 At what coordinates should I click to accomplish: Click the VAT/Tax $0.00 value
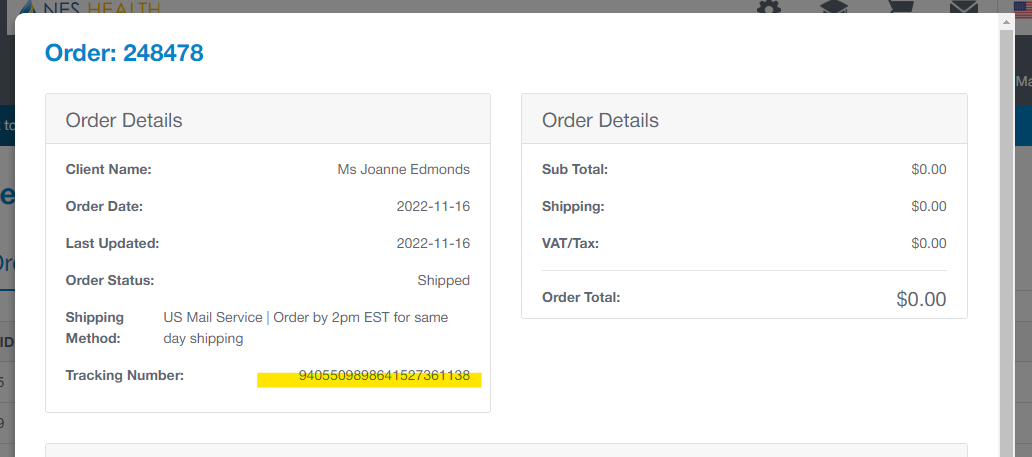click(929, 243)
